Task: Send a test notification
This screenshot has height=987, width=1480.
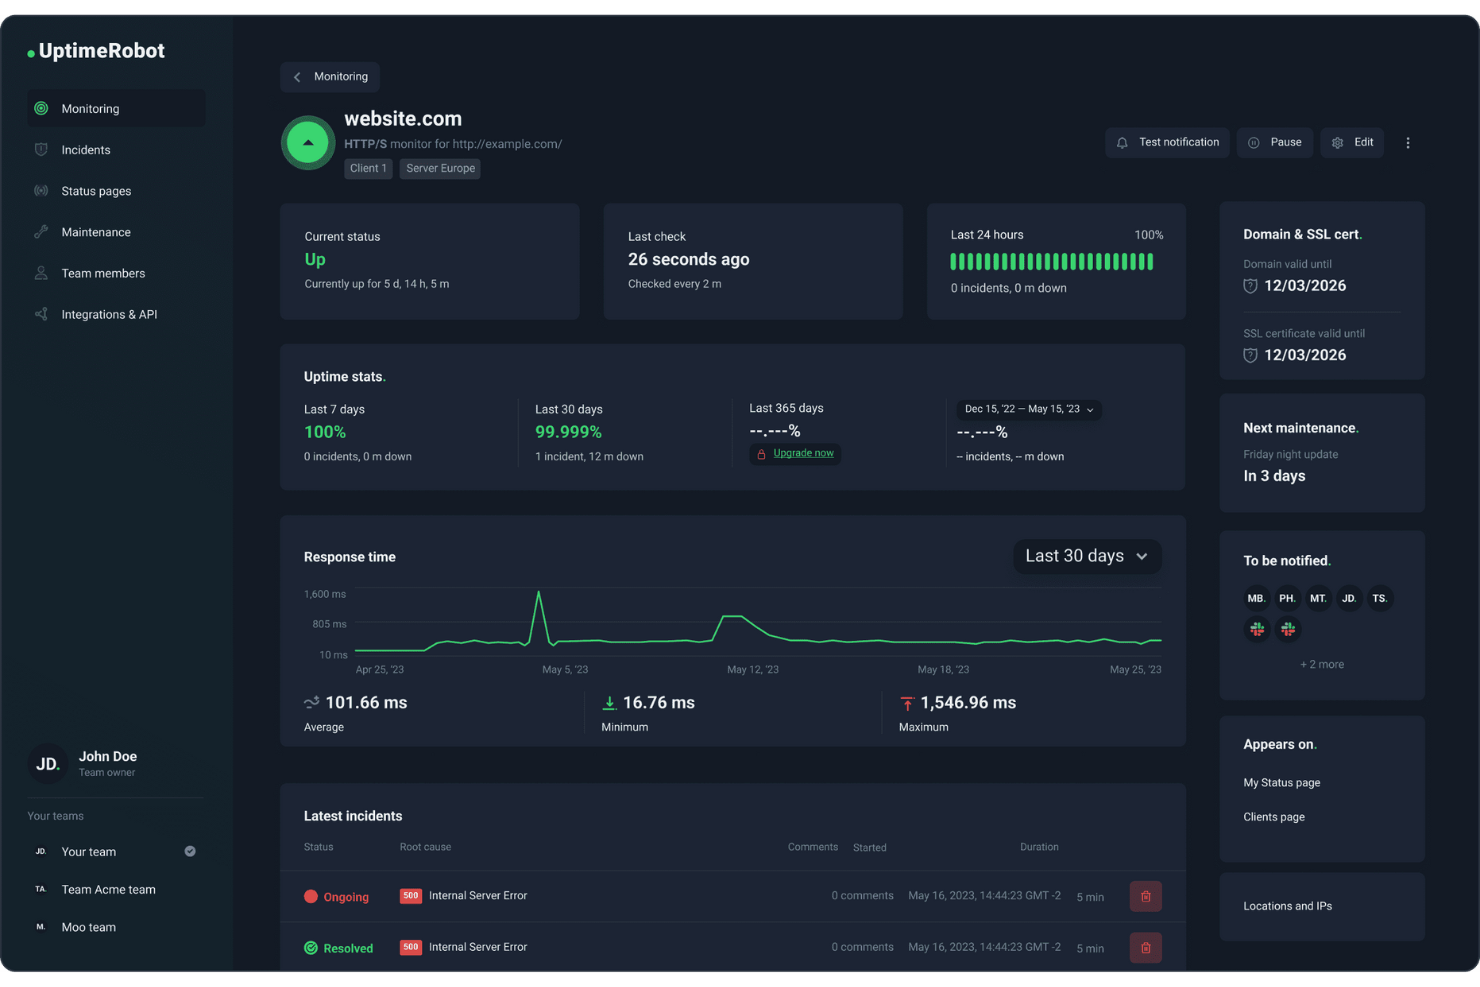Action: point(1167,142)
